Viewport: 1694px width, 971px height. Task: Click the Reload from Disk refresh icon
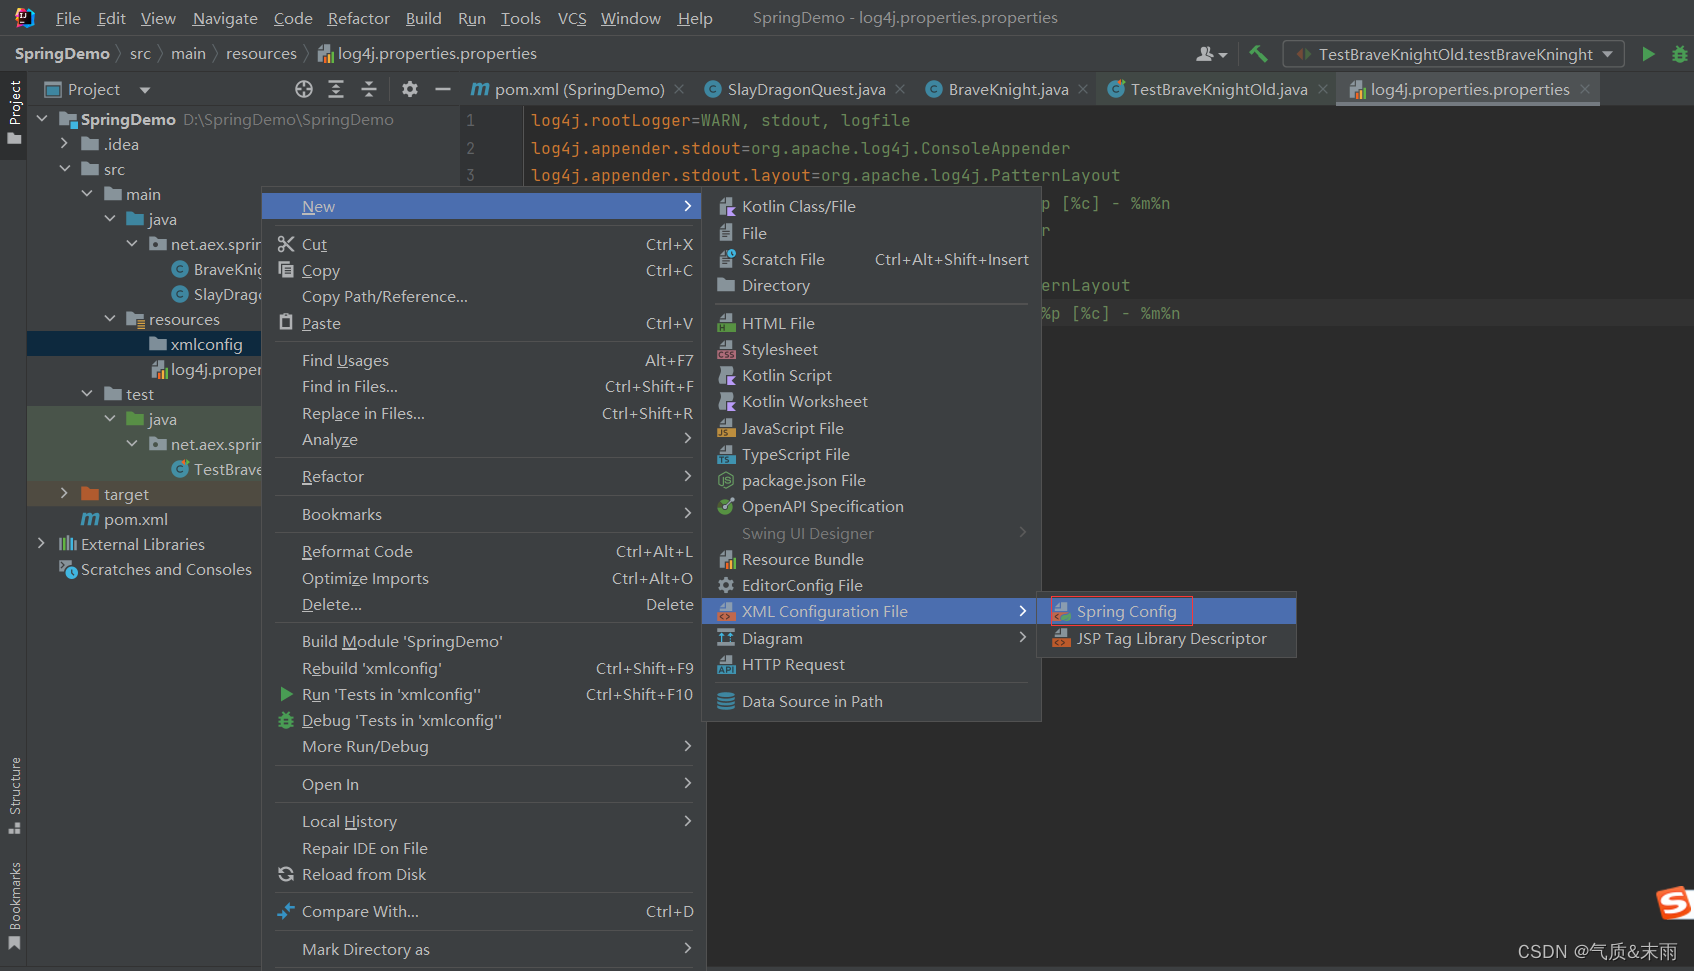click(x=286, y=874)
